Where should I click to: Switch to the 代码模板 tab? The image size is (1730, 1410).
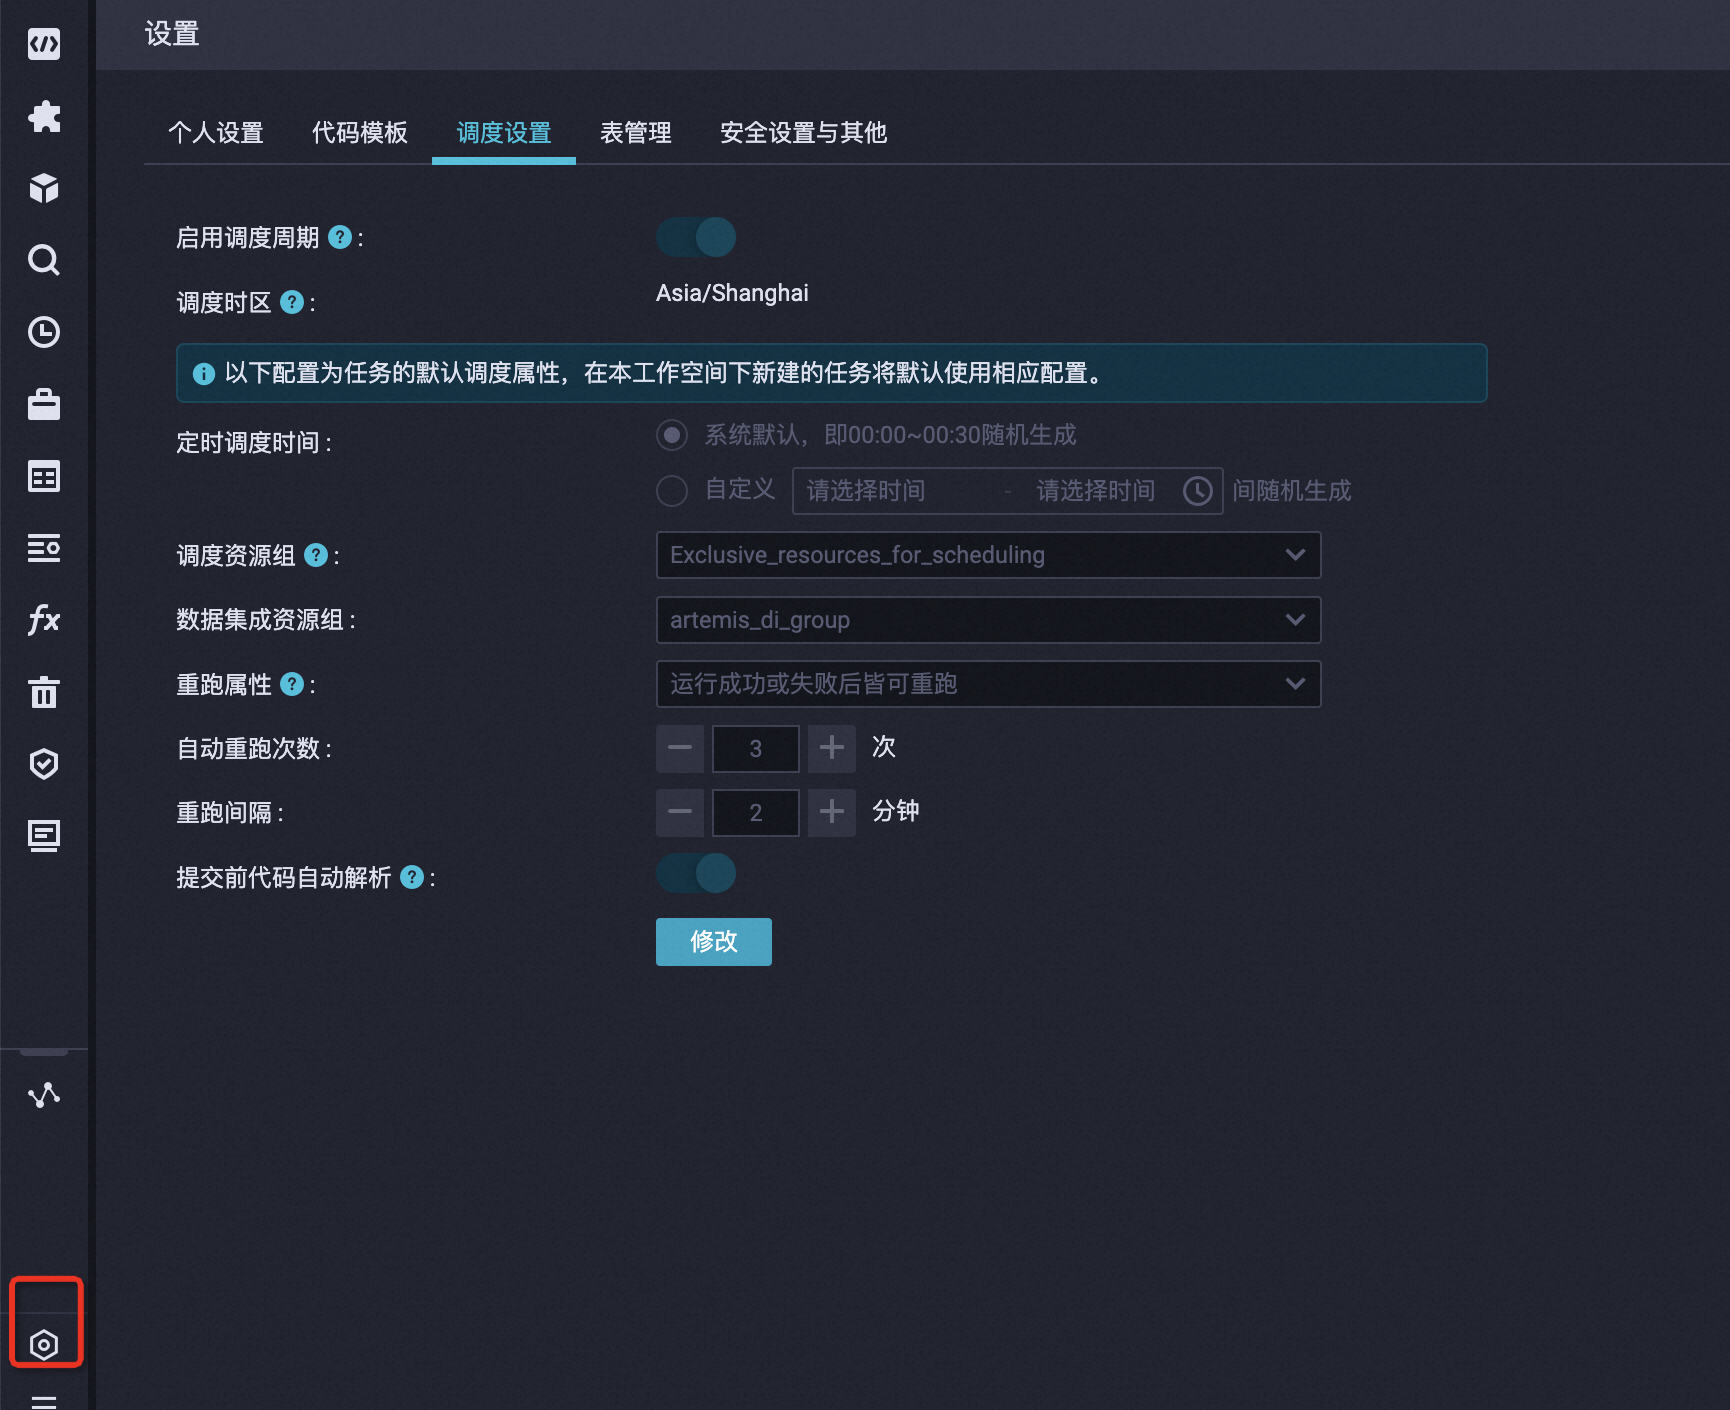click(360, 133)
